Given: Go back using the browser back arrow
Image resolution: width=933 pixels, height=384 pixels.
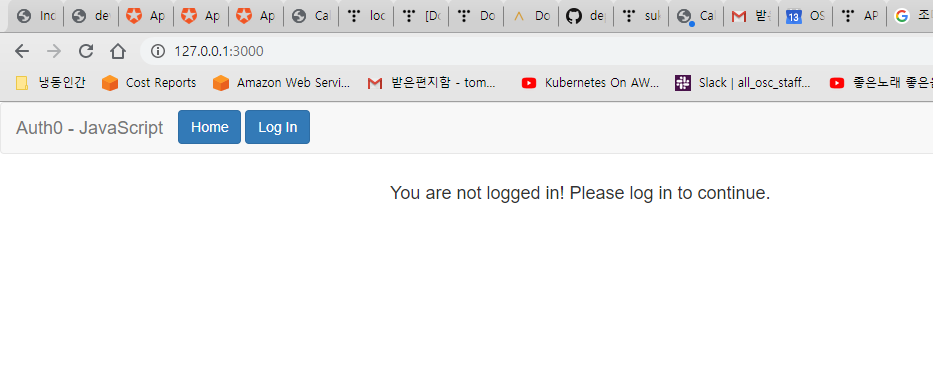Looking at the screenshot, I should (22, 52).
